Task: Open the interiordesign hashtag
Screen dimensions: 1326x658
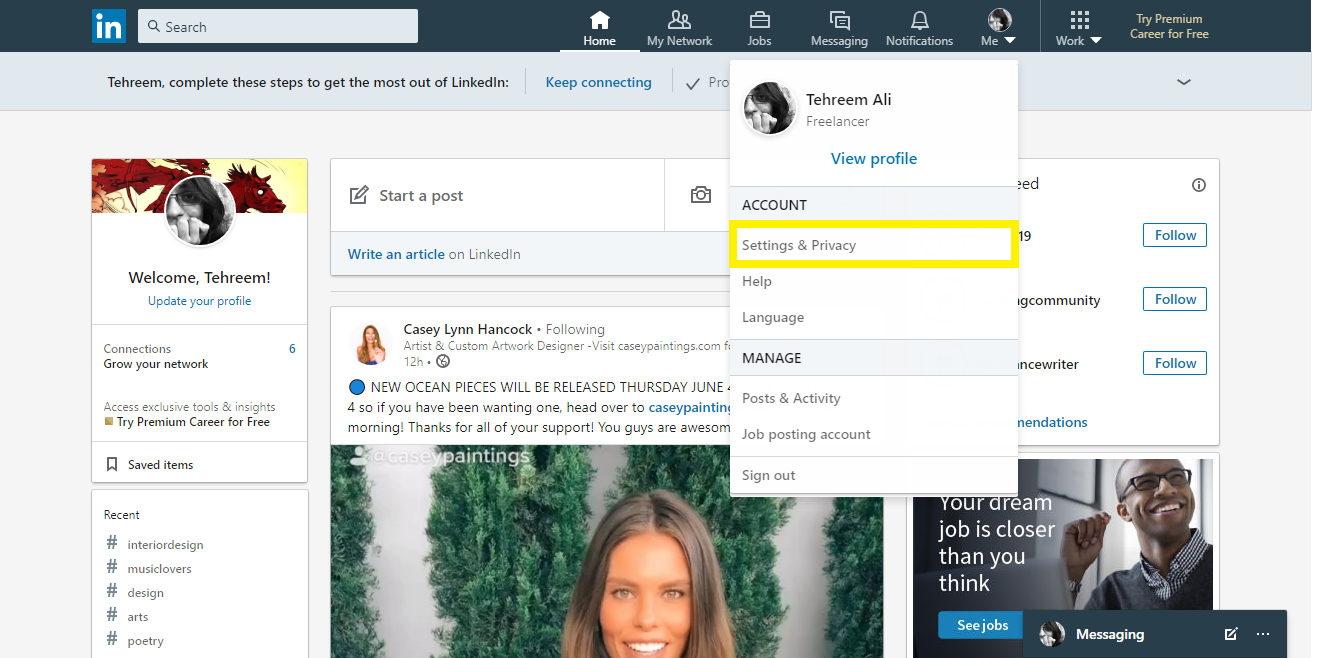Action: coord(164,543)
